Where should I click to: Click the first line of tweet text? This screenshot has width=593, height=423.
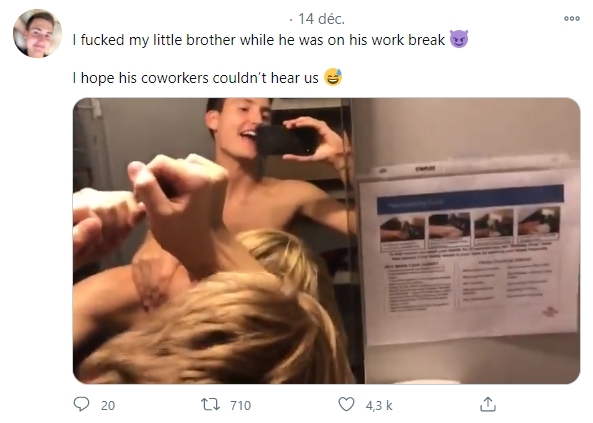click(x=259, y=40)
